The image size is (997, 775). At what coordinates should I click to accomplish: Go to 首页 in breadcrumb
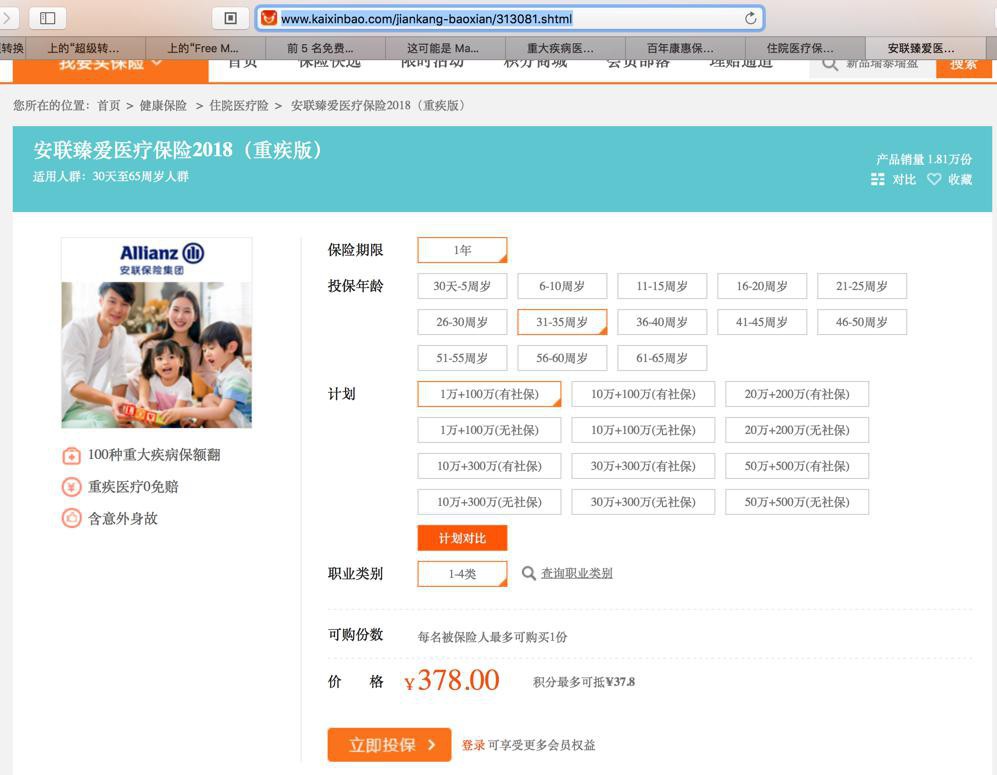108,106
